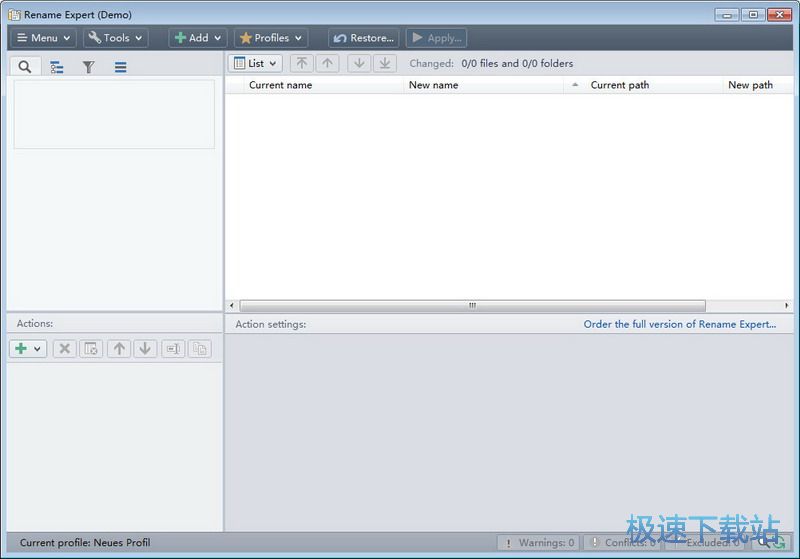
Task: Open the List view dropdown
Action: [255, 63]
